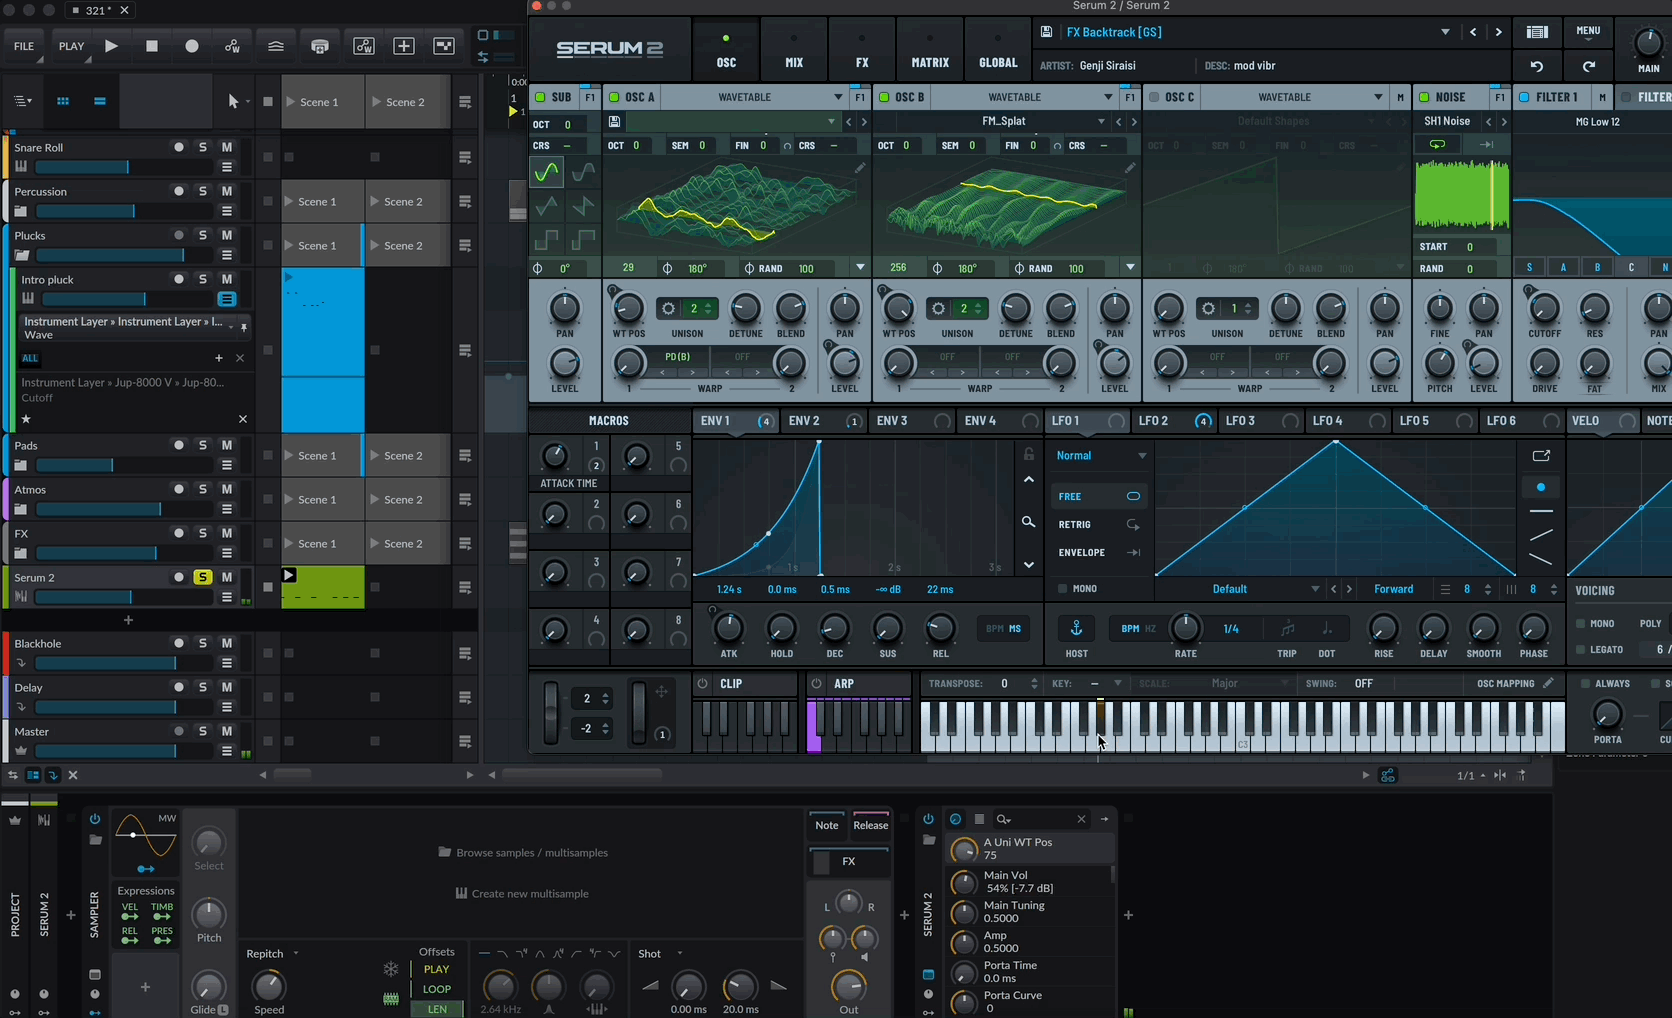Mute the Percussion track

pos(227,191)
